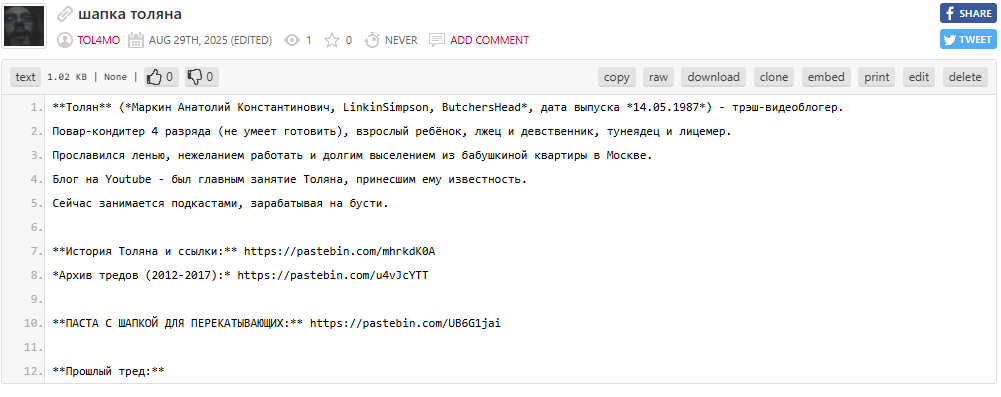
Task: Open the TOL4MO author profile link
Action: pyautogui.click(x=98, y=40)
